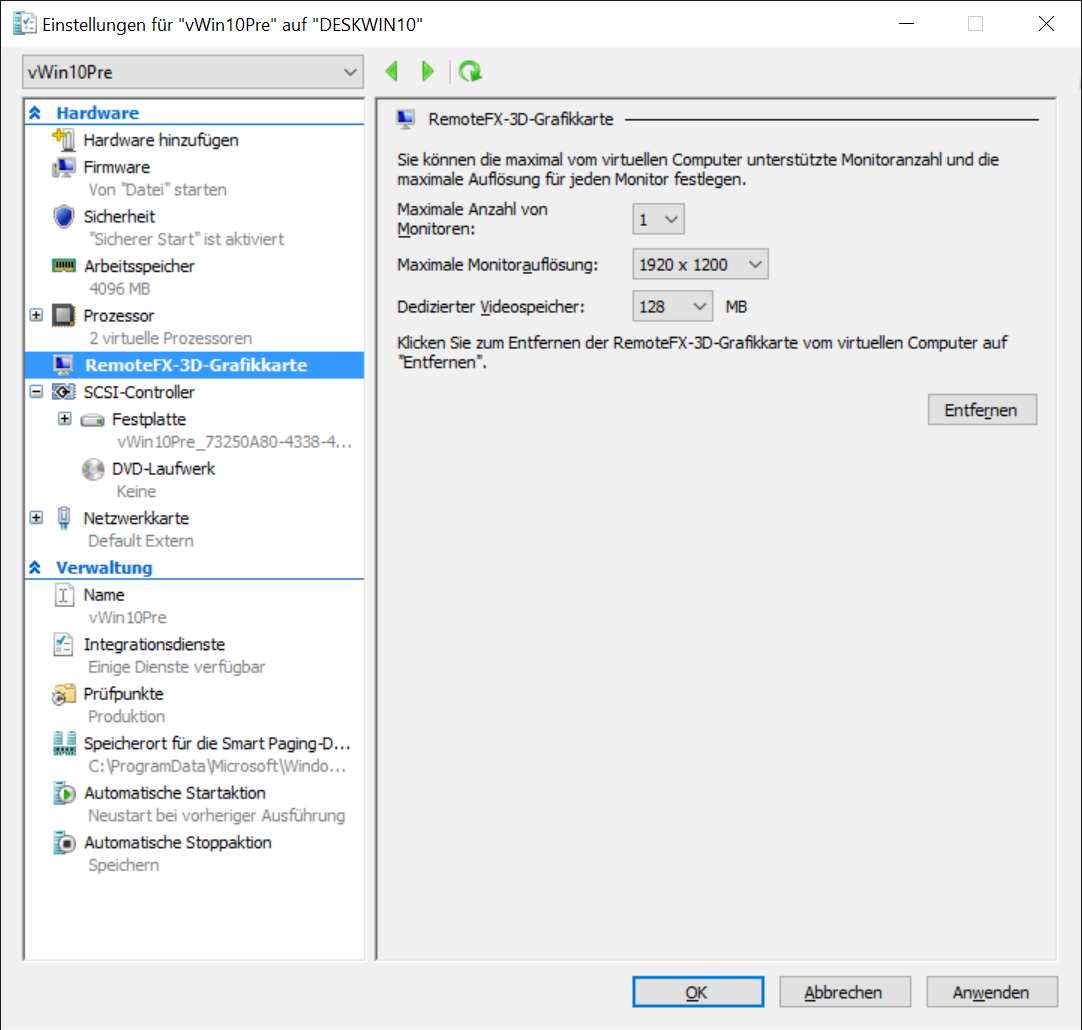Select the Prozessor tree entry
The height and width of the screenshot is (1030, 1082).
tap(119, 316)
